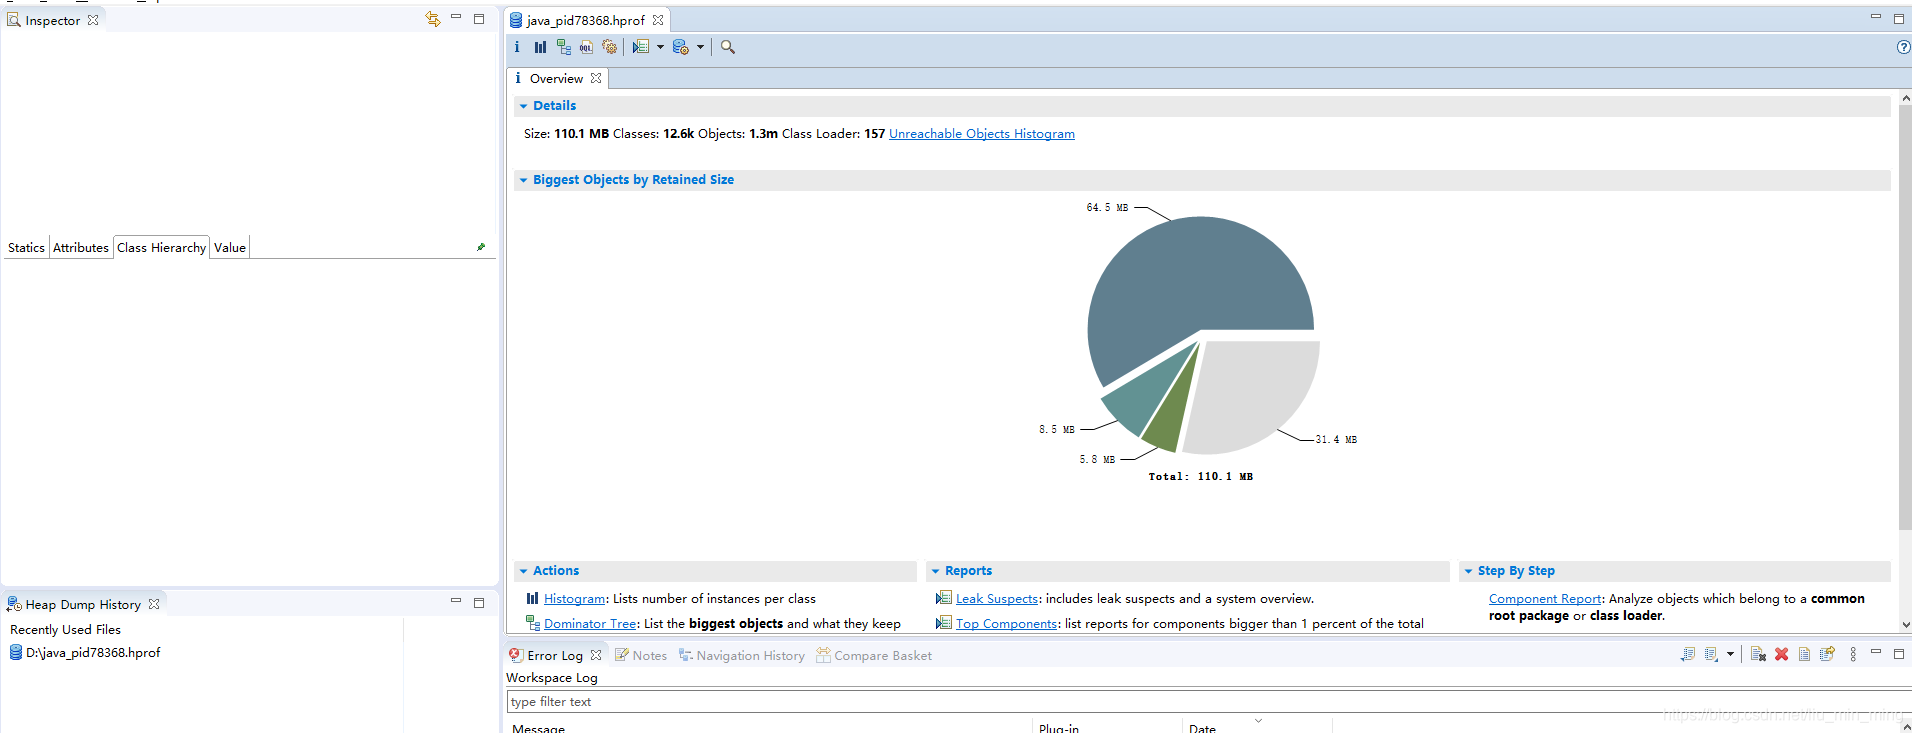Screen dimensions: 1912x733
Task: Collapse the Actions section
Action: tap(523, 571)
